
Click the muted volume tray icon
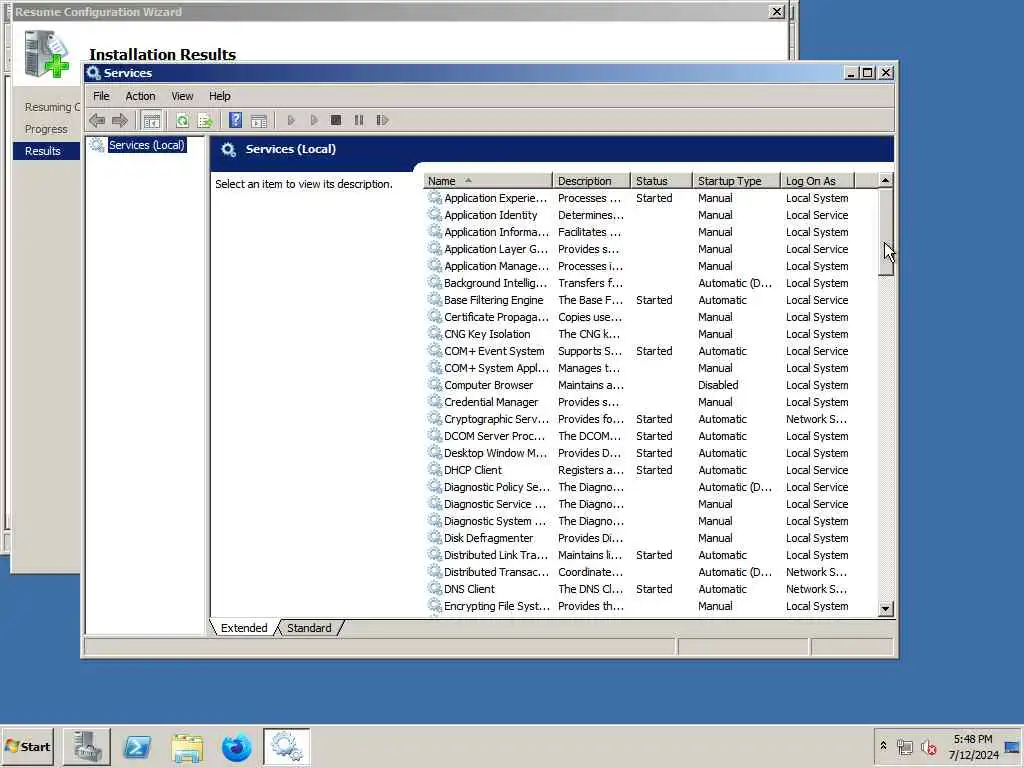(x=928, y=747)
